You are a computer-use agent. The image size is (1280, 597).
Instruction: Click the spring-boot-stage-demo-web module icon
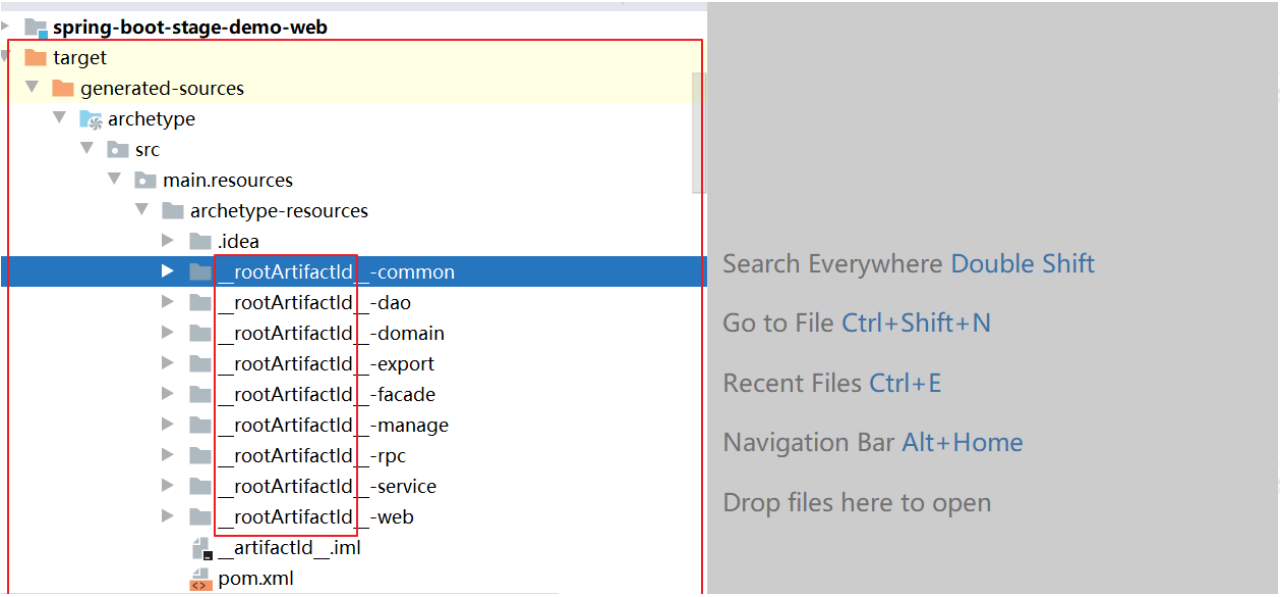point(36,27)
